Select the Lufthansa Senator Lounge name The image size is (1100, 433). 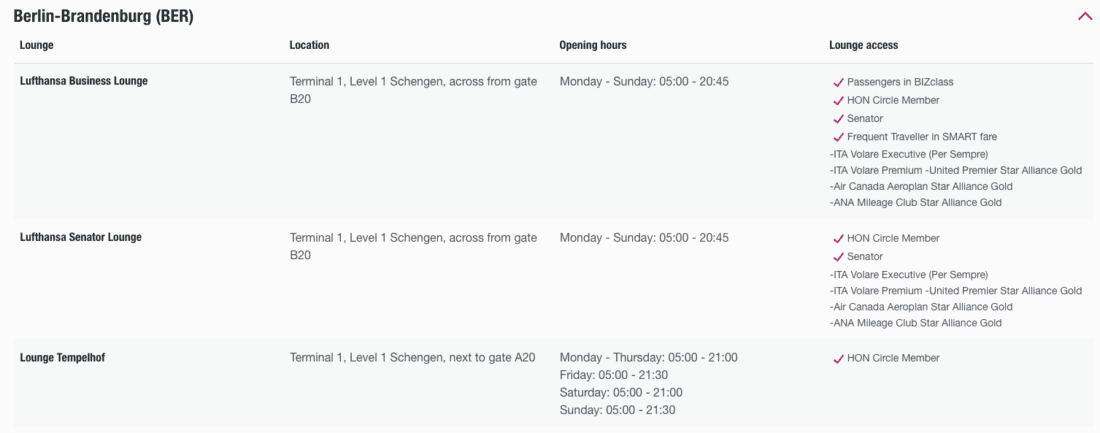point(81,238)
